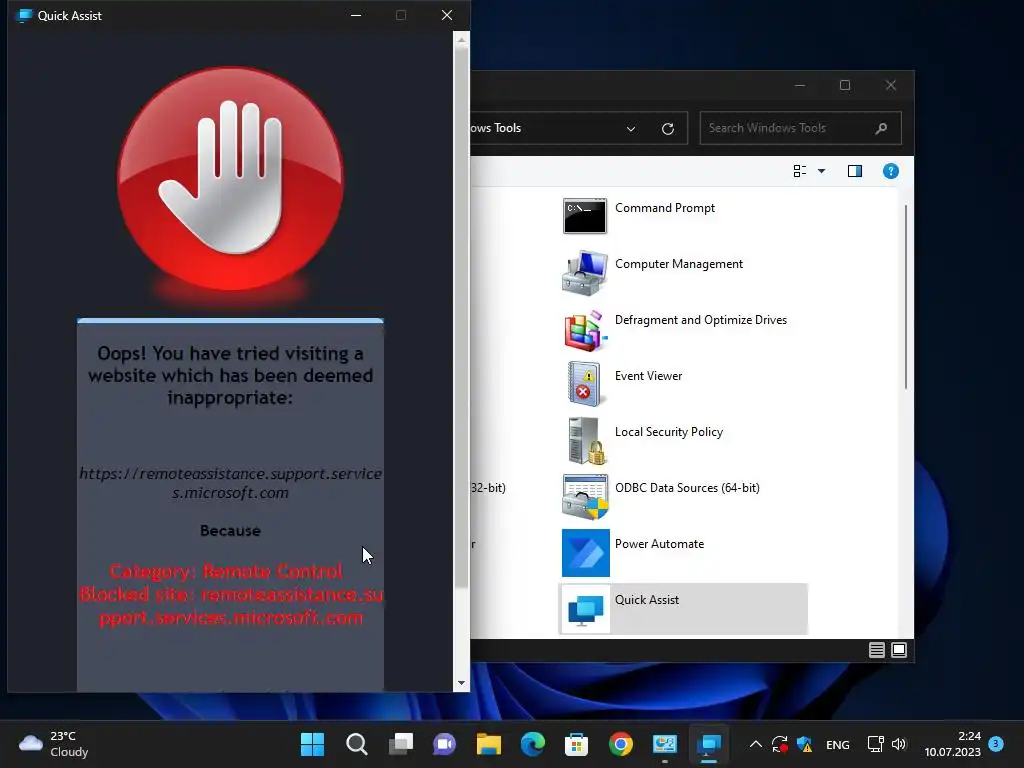Image resolution: width=1024 pixels, height=768 pixels.
Task: Change view layout icon in Explorer
Action: pos(800,171)
